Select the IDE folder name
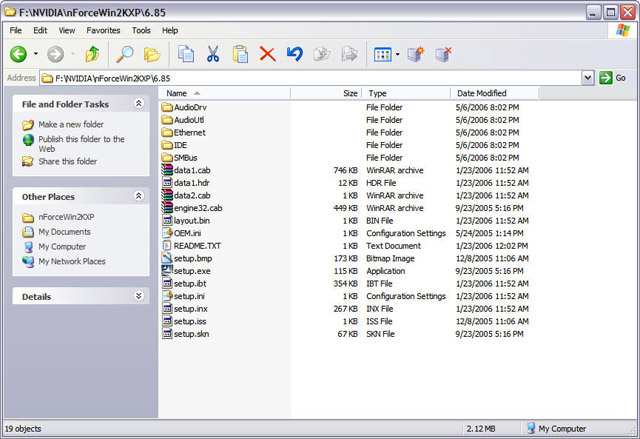 (x=180, y=145)
